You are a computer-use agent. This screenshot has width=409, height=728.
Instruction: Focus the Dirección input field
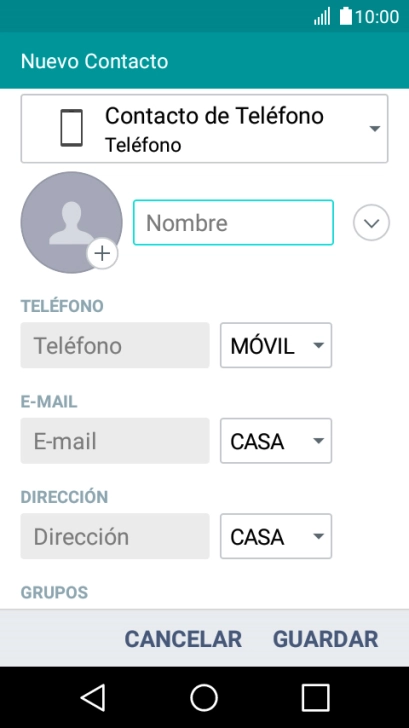click(x=115, y=536)
